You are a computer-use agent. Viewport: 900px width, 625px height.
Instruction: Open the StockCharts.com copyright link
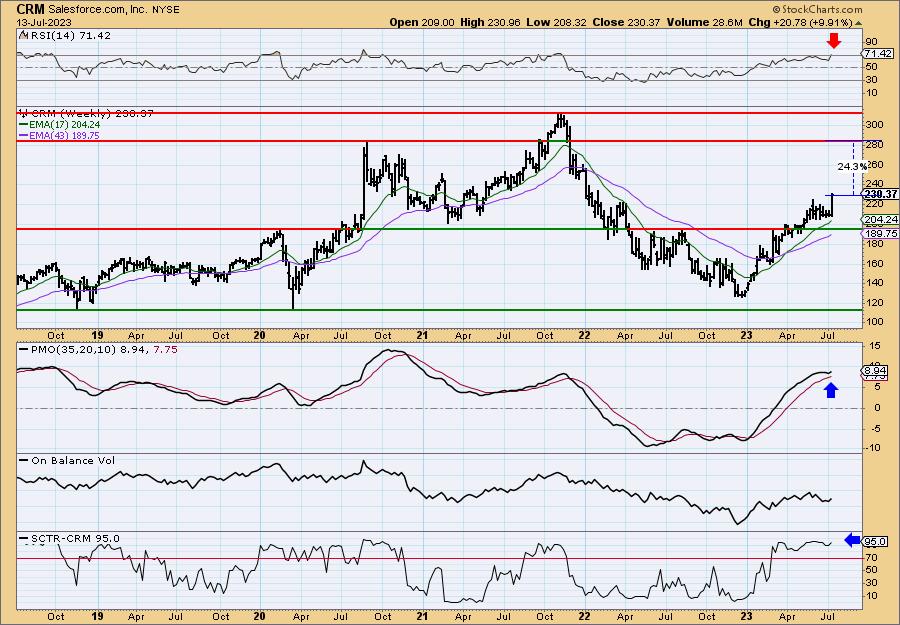[x=817, y=9]
